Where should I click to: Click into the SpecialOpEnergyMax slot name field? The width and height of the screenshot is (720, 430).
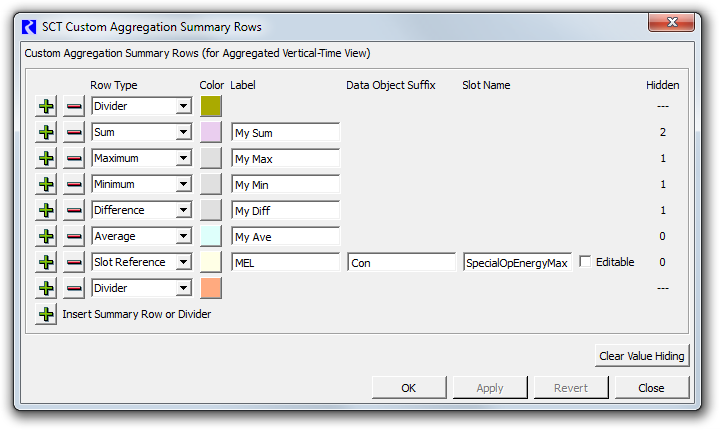point(517,263)
